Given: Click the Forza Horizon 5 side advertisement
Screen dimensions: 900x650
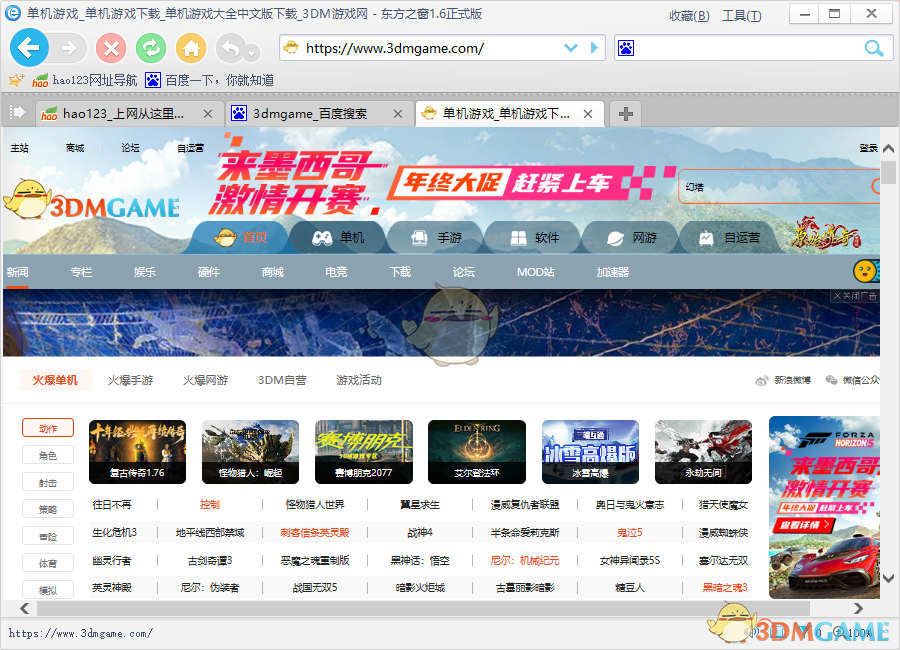Looking at the screenshot, I should pyautogui.click(x=824, y=508).
